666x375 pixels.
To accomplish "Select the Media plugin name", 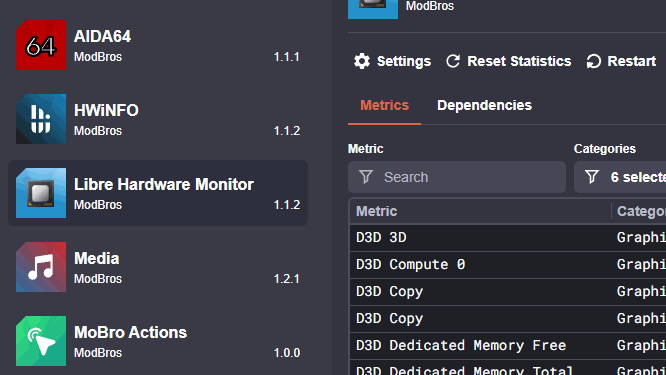I will pyautogui.click(x=96, y=258).
